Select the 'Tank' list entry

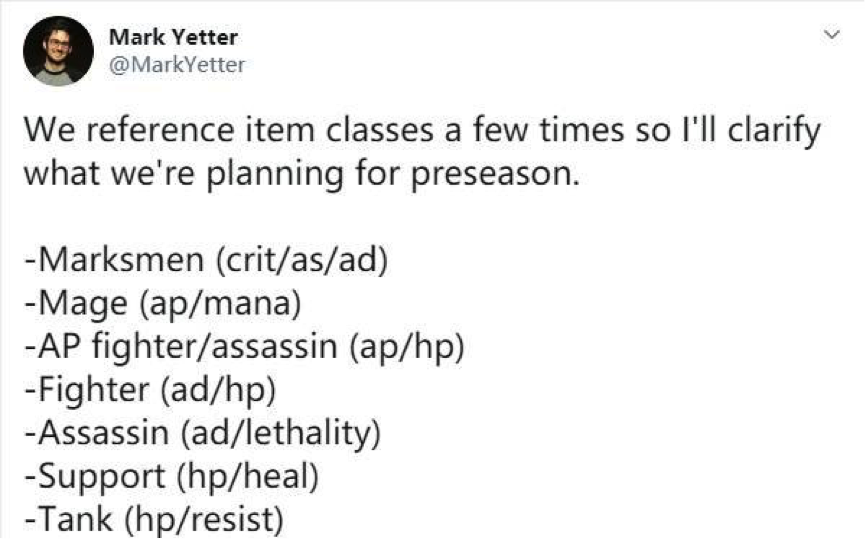click(75, 519)
